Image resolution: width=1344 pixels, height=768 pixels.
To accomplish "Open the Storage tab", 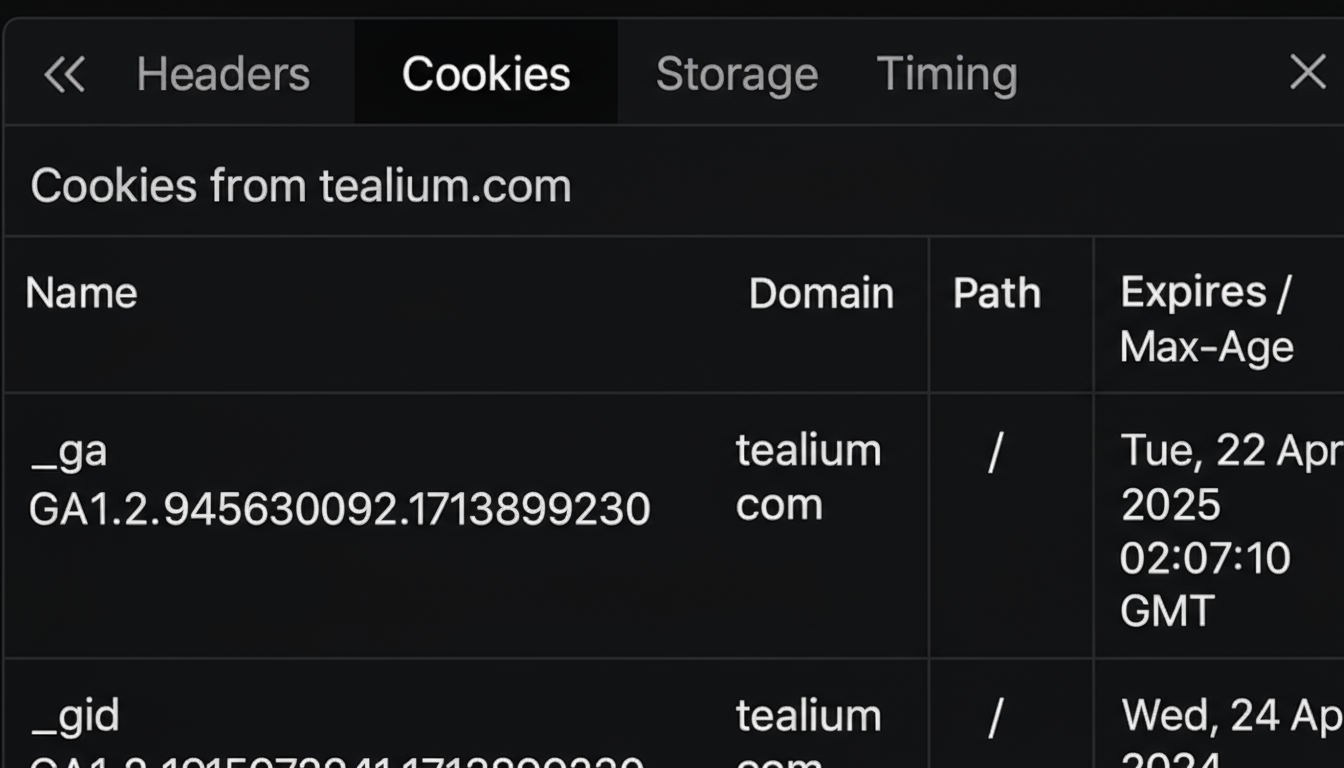I will [737, 74].
